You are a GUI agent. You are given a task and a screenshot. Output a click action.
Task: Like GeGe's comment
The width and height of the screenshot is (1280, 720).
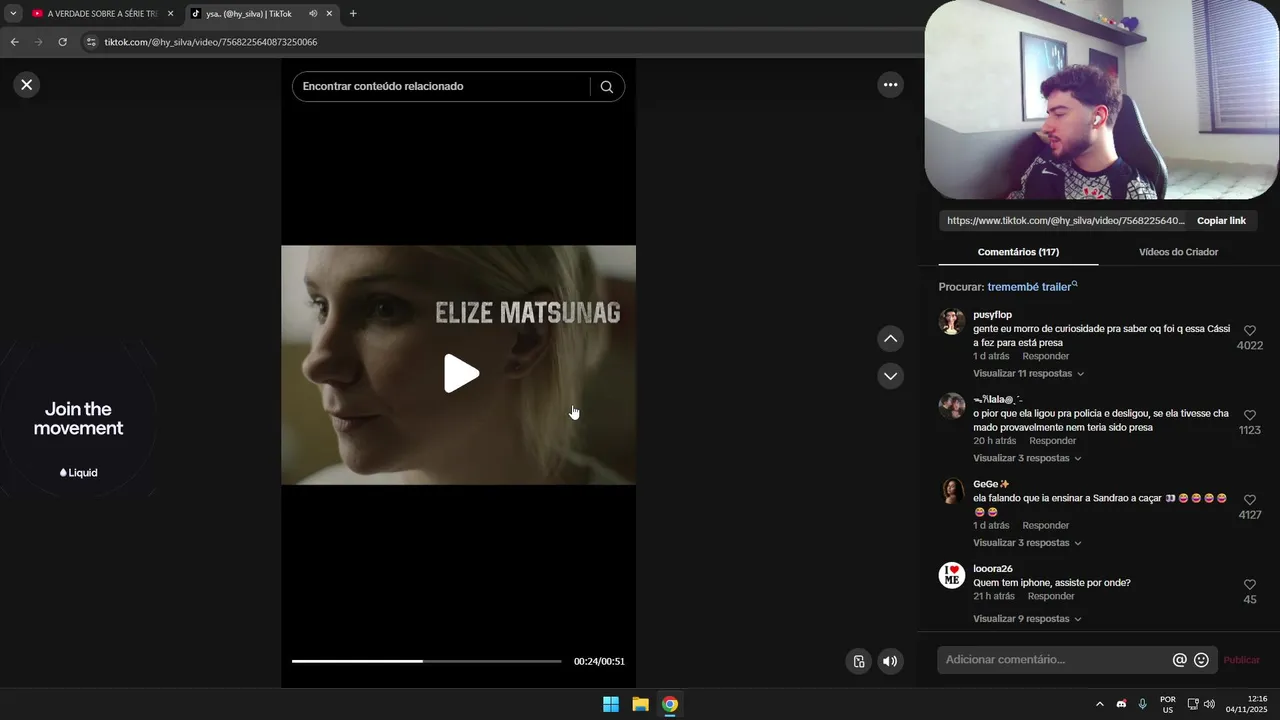1249,500
